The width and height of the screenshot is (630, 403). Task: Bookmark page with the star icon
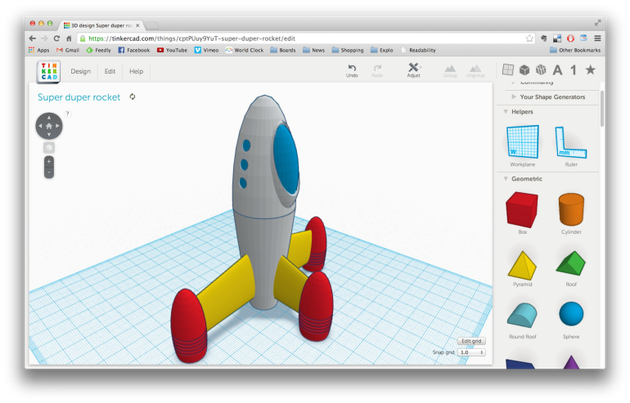(530, 39)
